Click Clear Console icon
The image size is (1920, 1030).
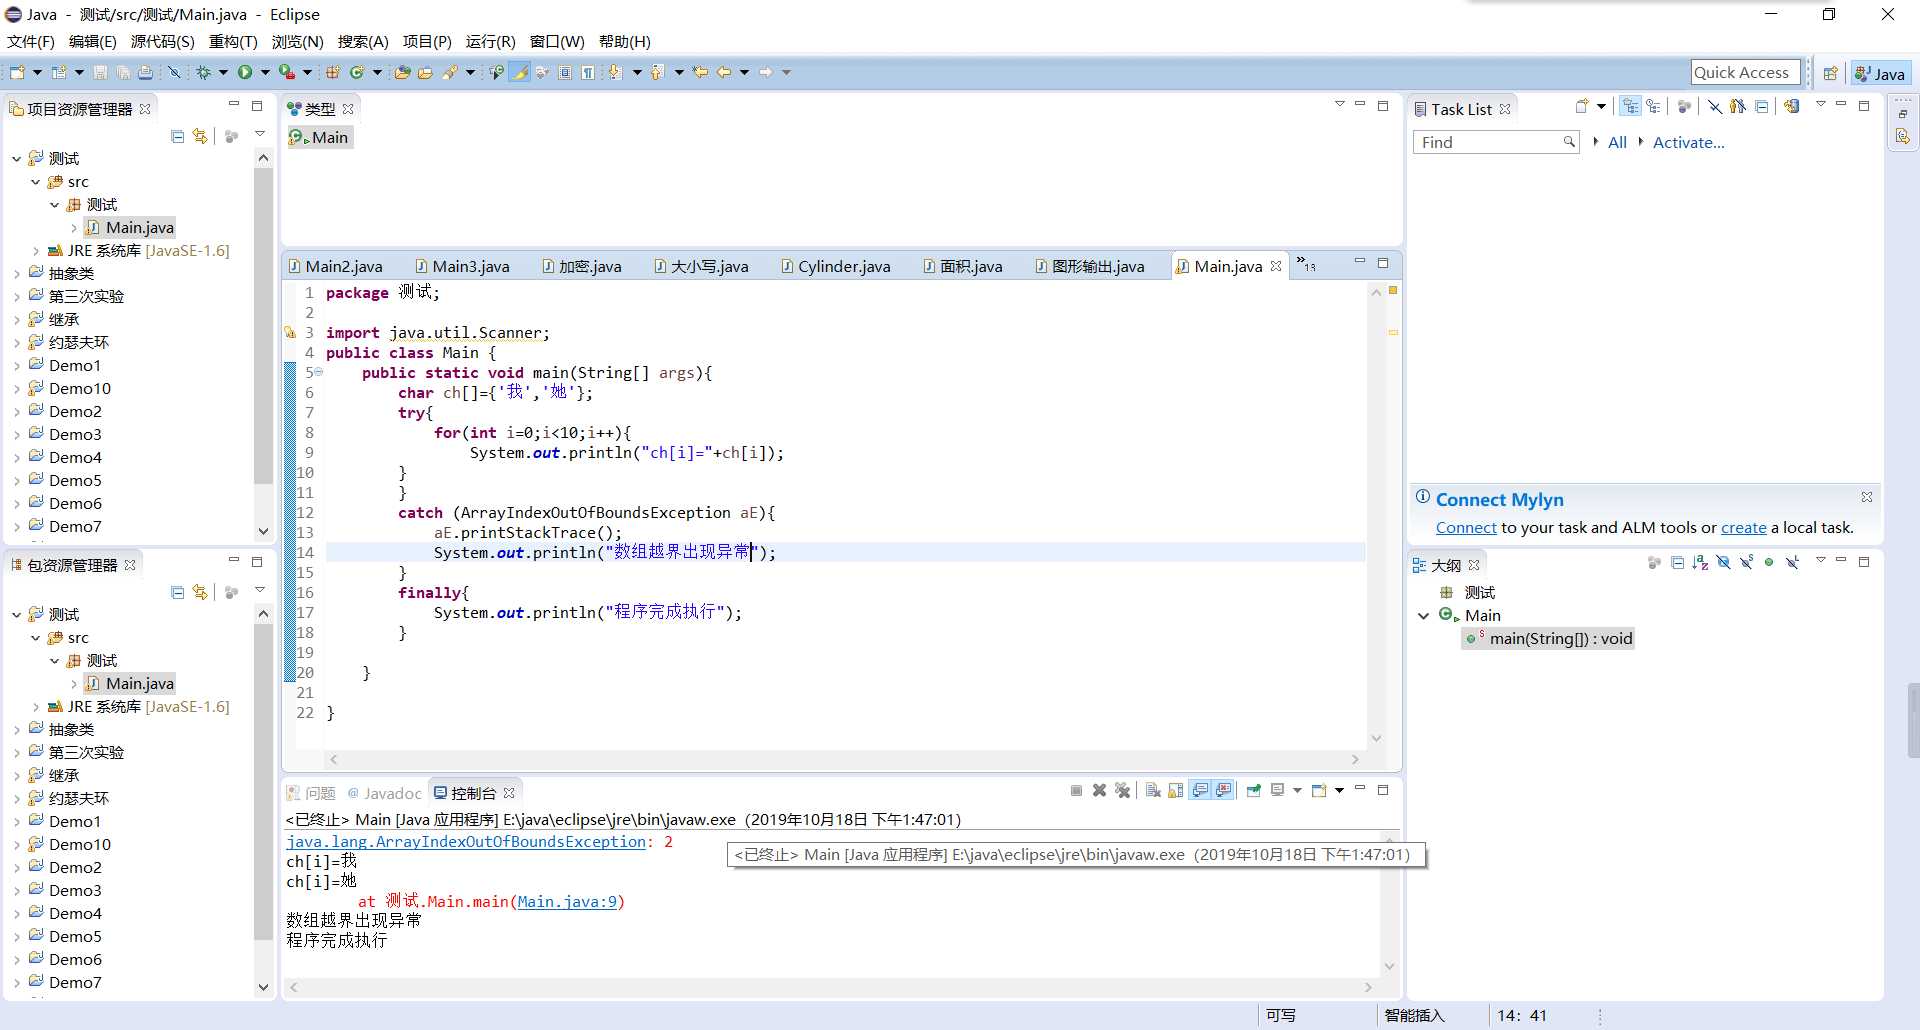tap(1153, 790)
